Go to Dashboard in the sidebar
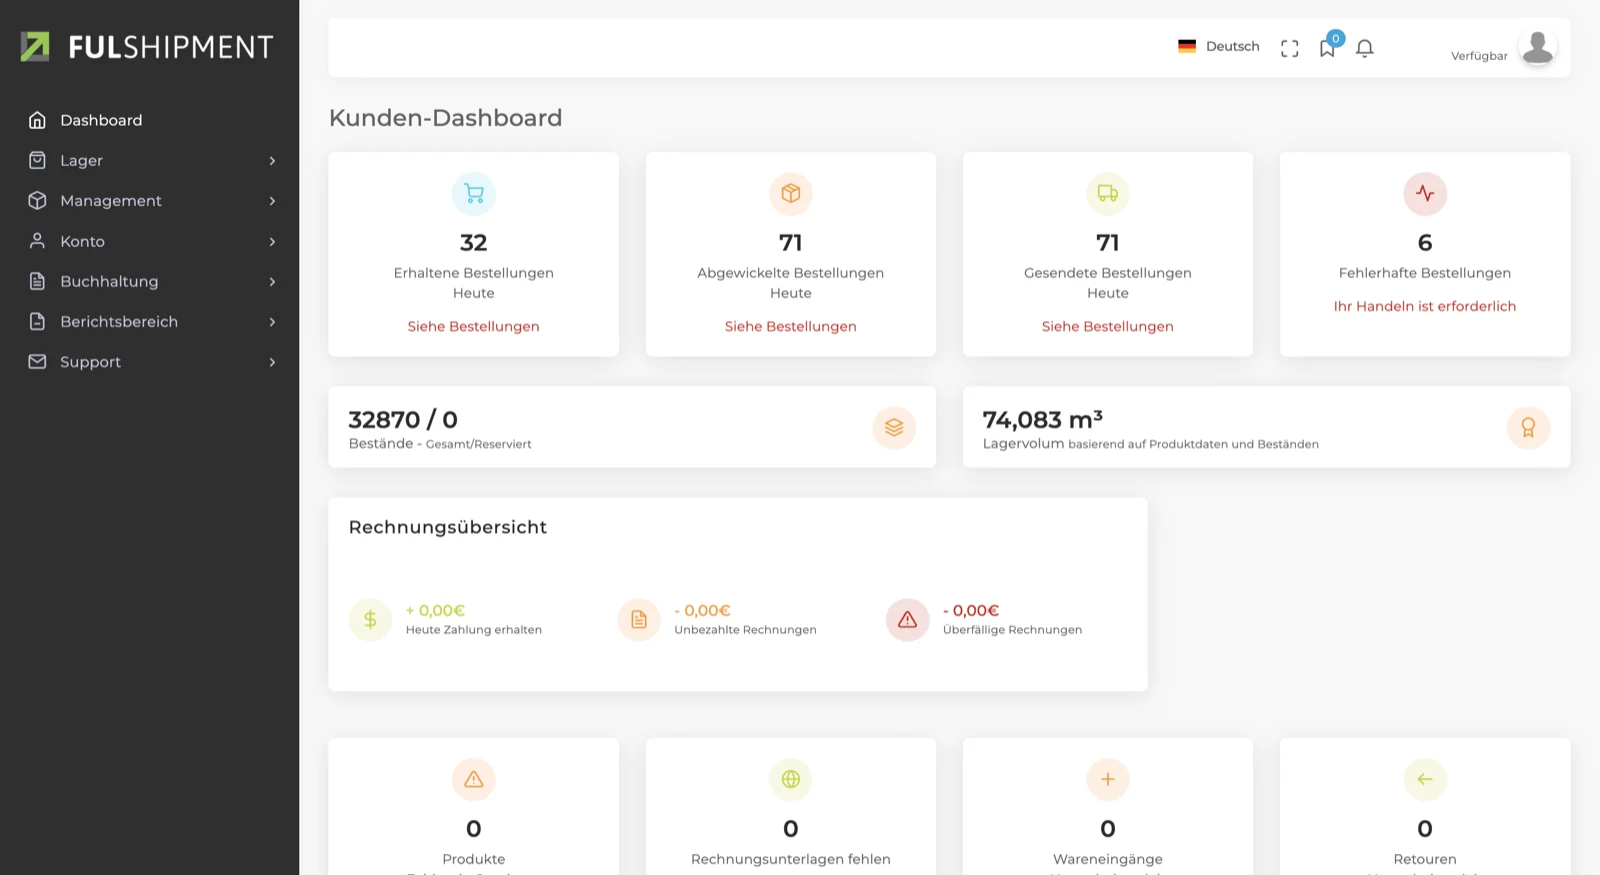This screenshot has width=1600, height=875. click(101, 120)
